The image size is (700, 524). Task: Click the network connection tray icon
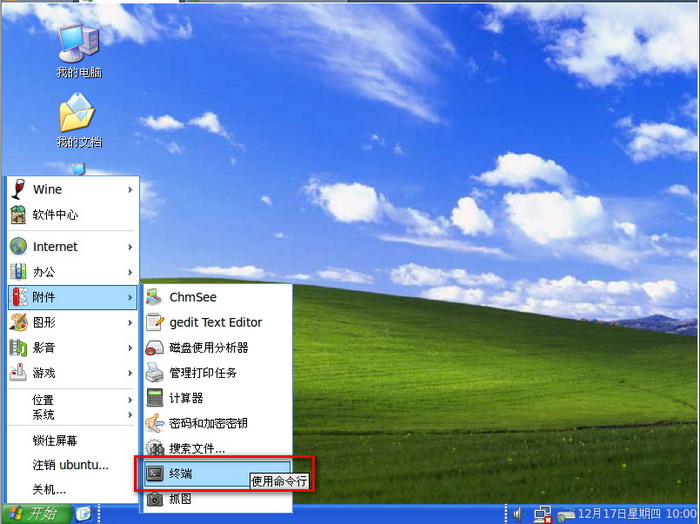coord(543,514)
